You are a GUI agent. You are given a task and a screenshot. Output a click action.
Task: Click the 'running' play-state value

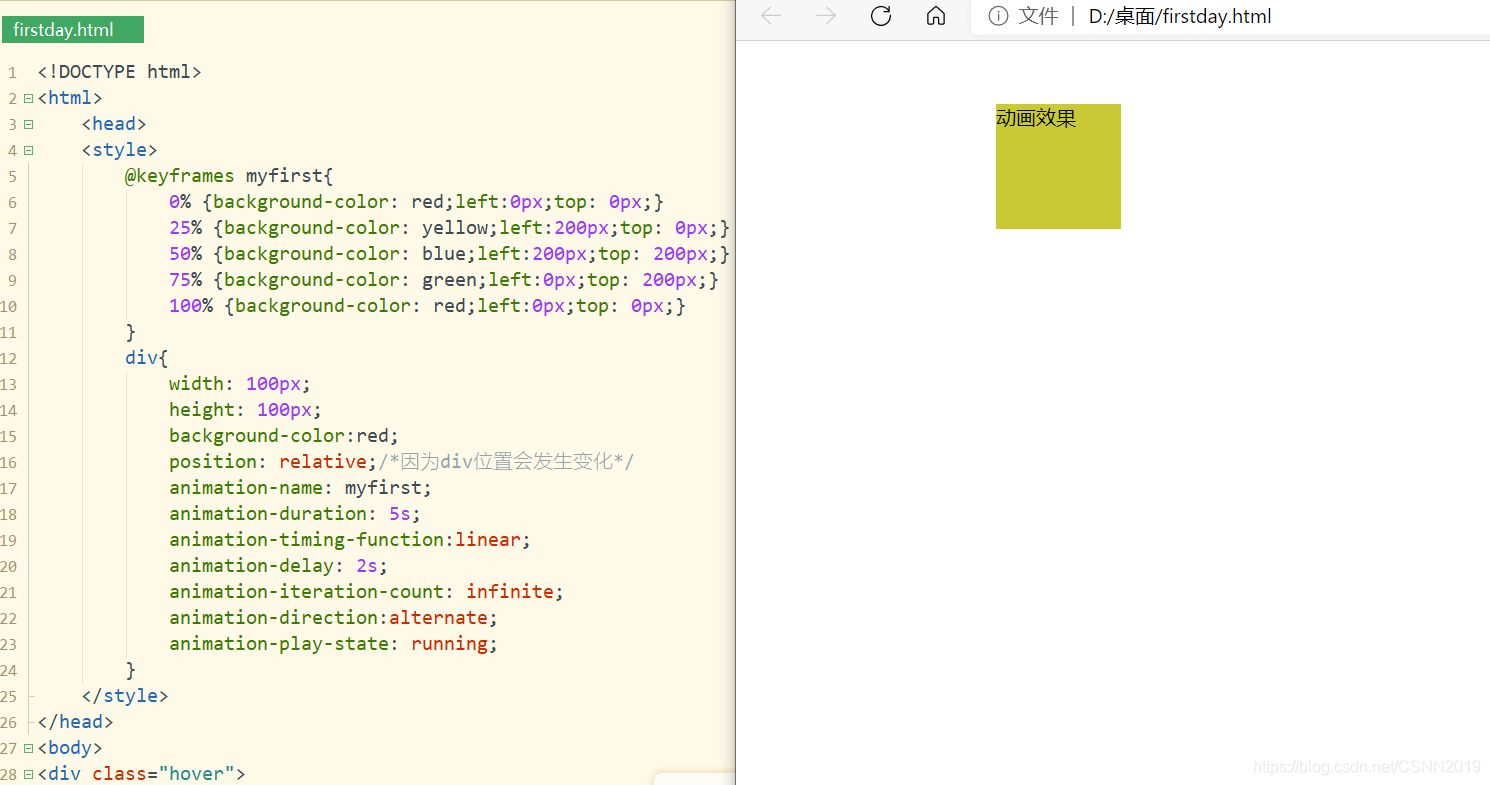[449, 644]
